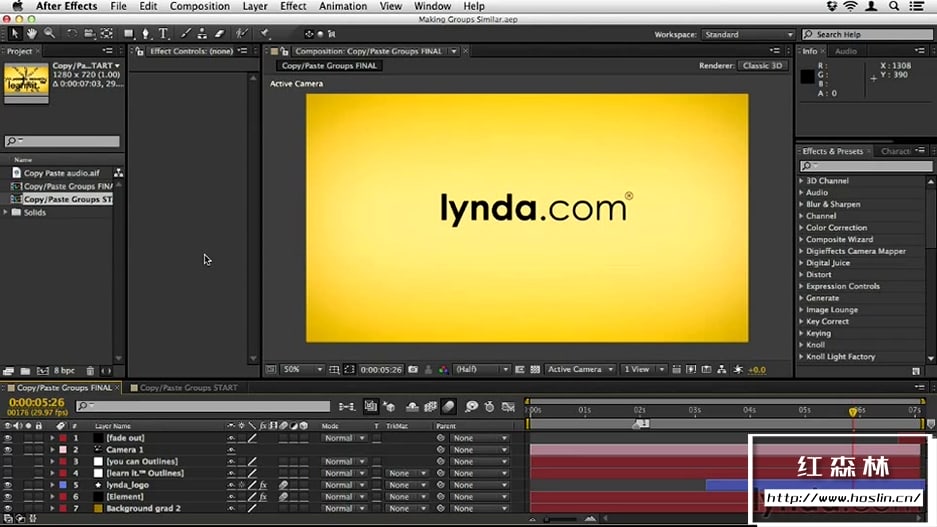Screen dimensions: 937x527
Task: Select the Zoom magnifier tool
Action: coord(50,34)
